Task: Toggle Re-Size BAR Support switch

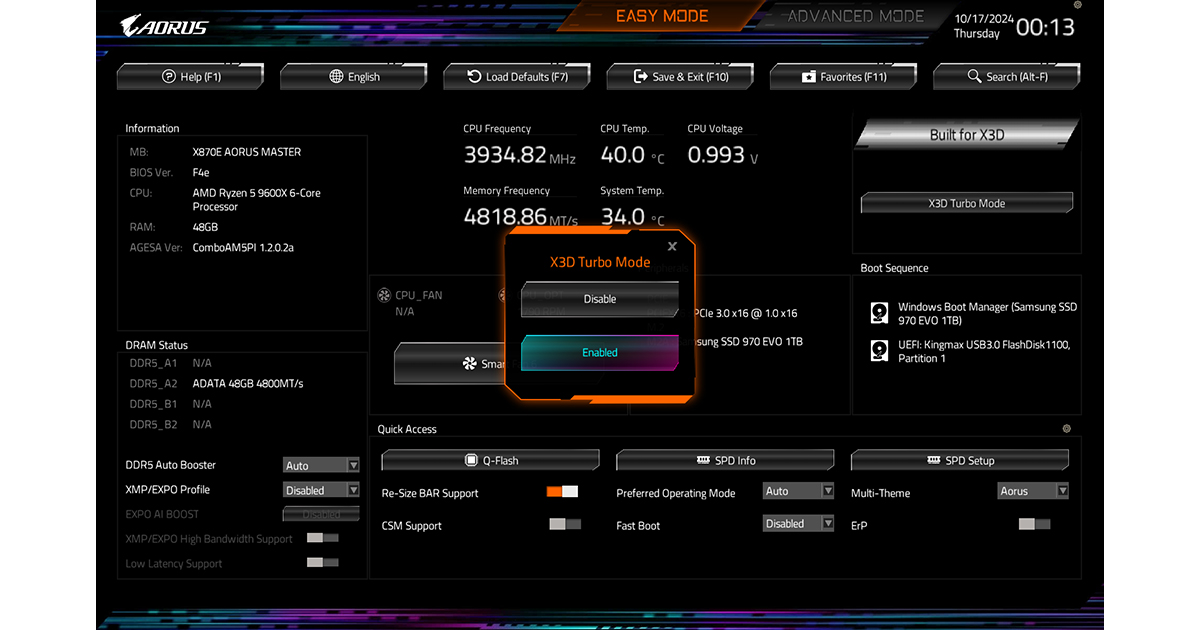Action: (x=563, y=491)
